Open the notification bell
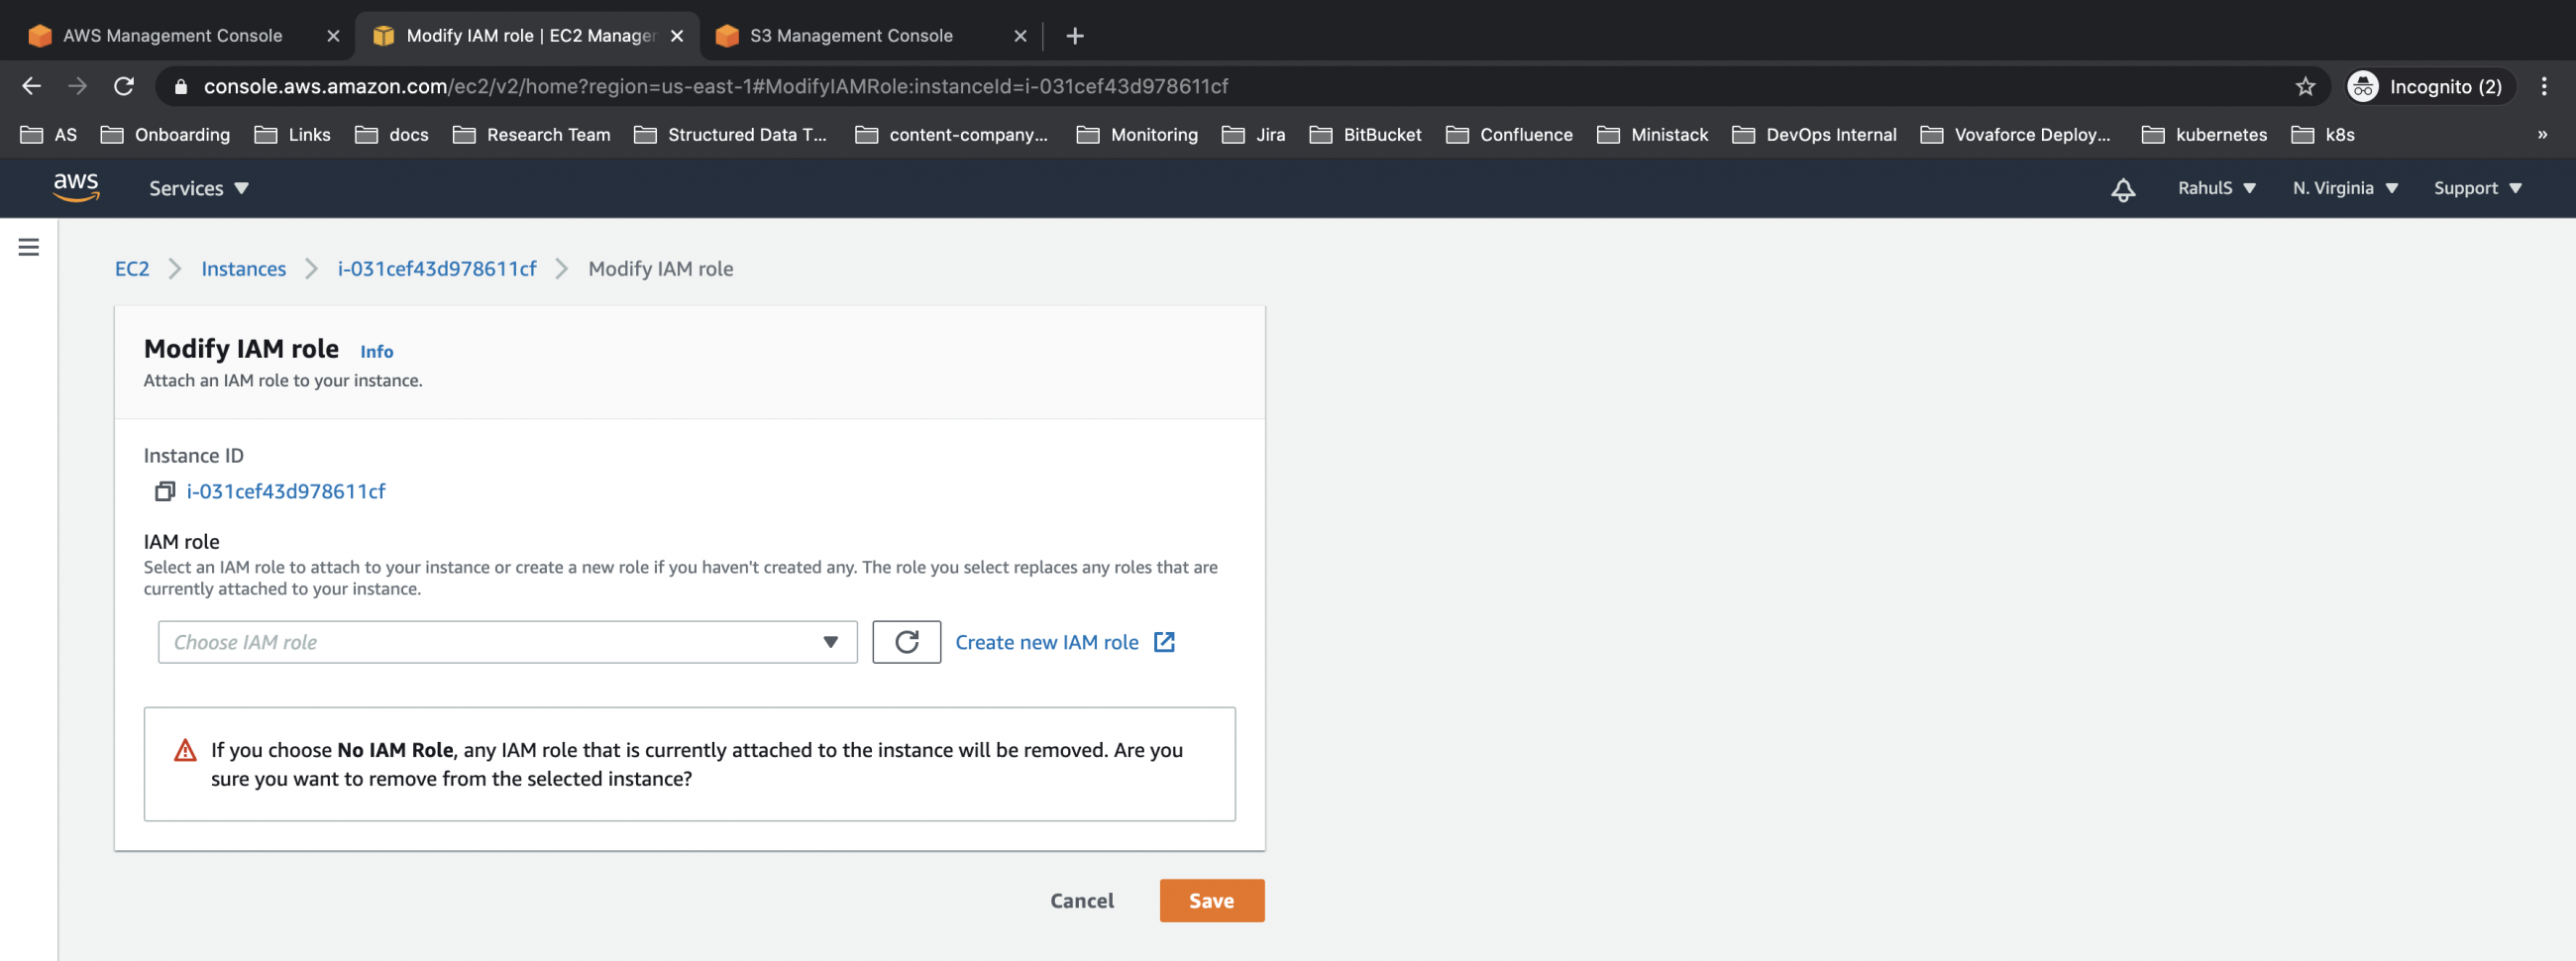Image resolution: width=2576 pixels, height=961 pixels. coord(2124,188)
